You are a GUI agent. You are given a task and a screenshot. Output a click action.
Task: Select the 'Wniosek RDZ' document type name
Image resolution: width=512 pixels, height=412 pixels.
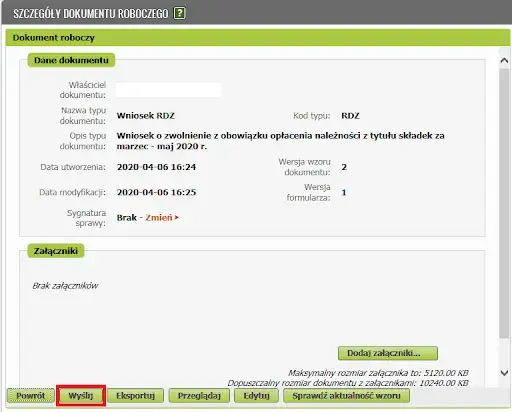(146, 116)
